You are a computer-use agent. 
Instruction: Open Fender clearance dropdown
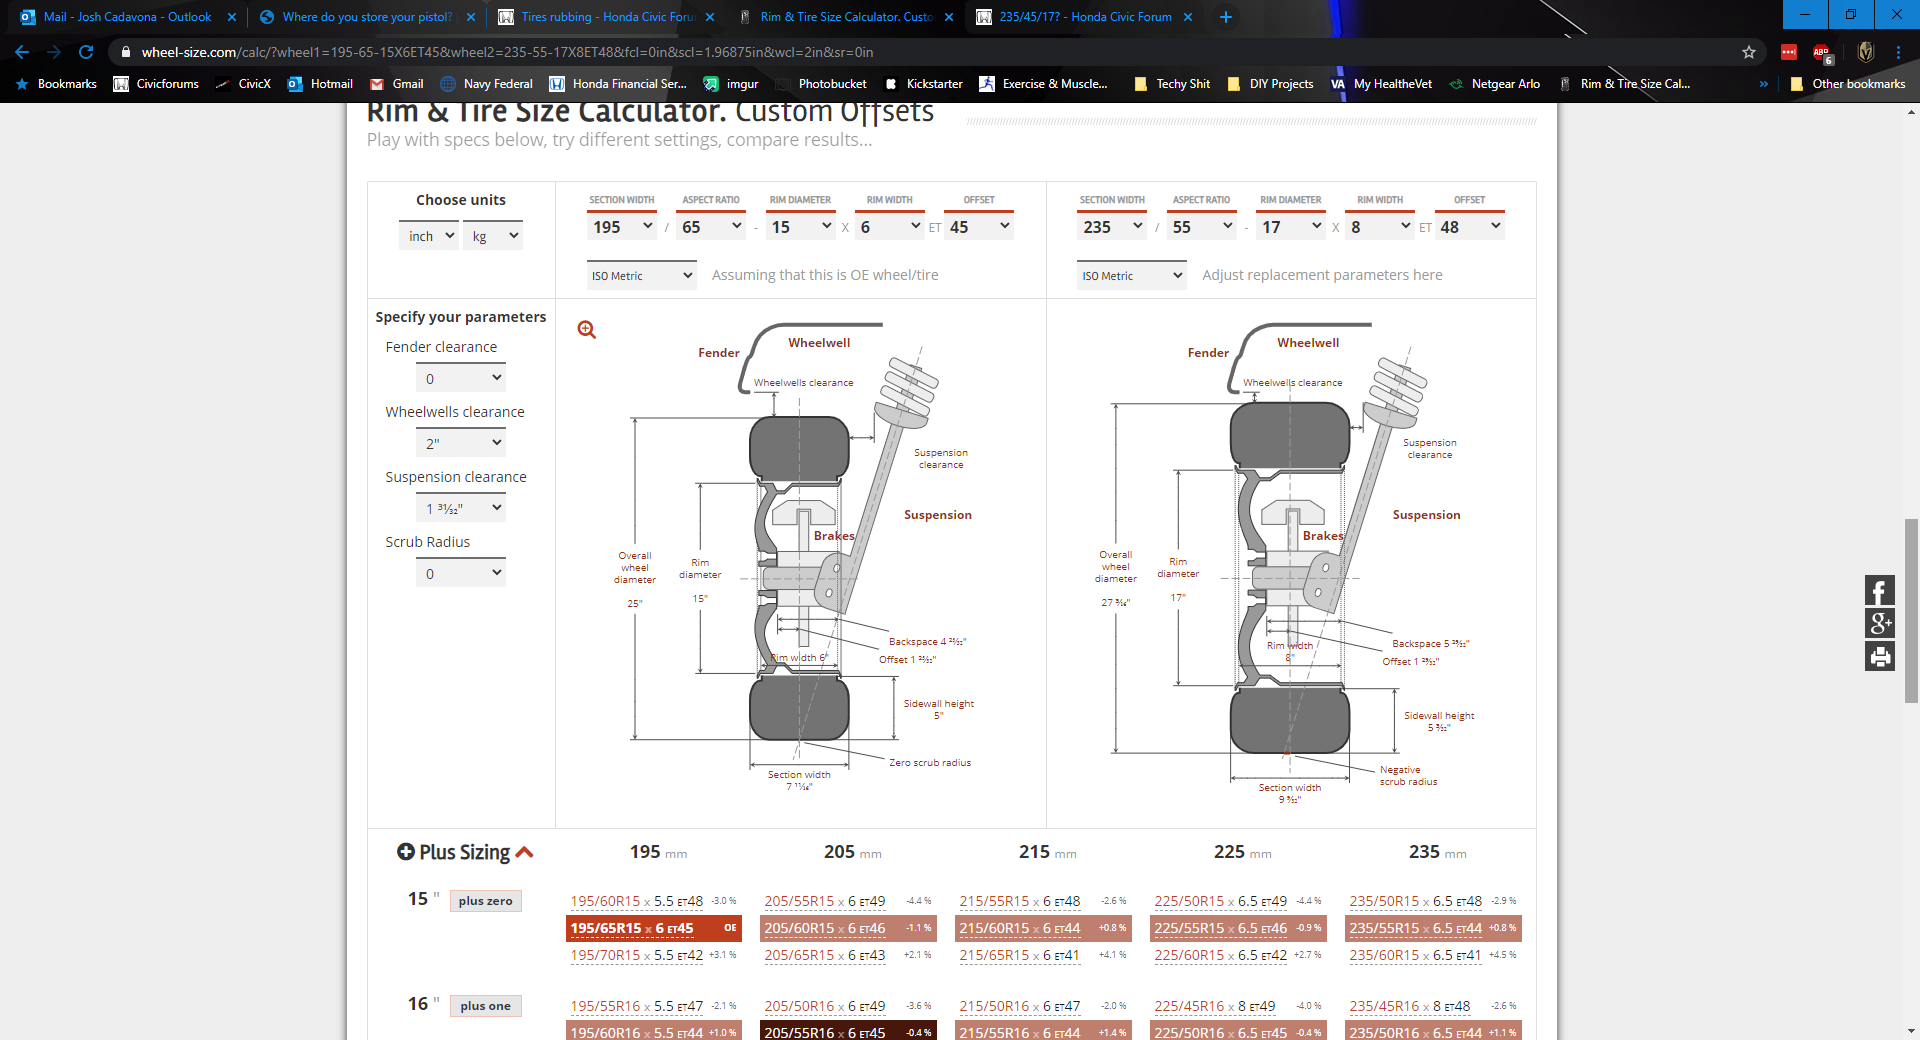pos(461,378)
